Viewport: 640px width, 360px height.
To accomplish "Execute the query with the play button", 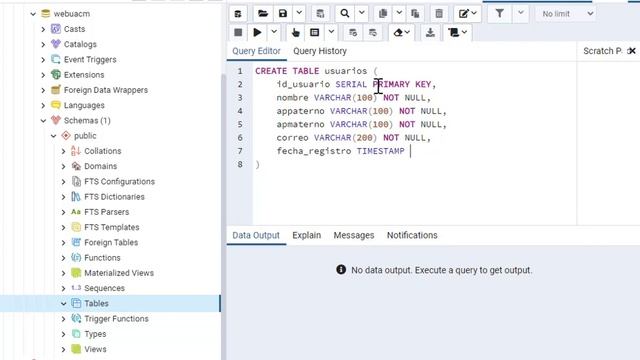I will [x=257, y=32].
